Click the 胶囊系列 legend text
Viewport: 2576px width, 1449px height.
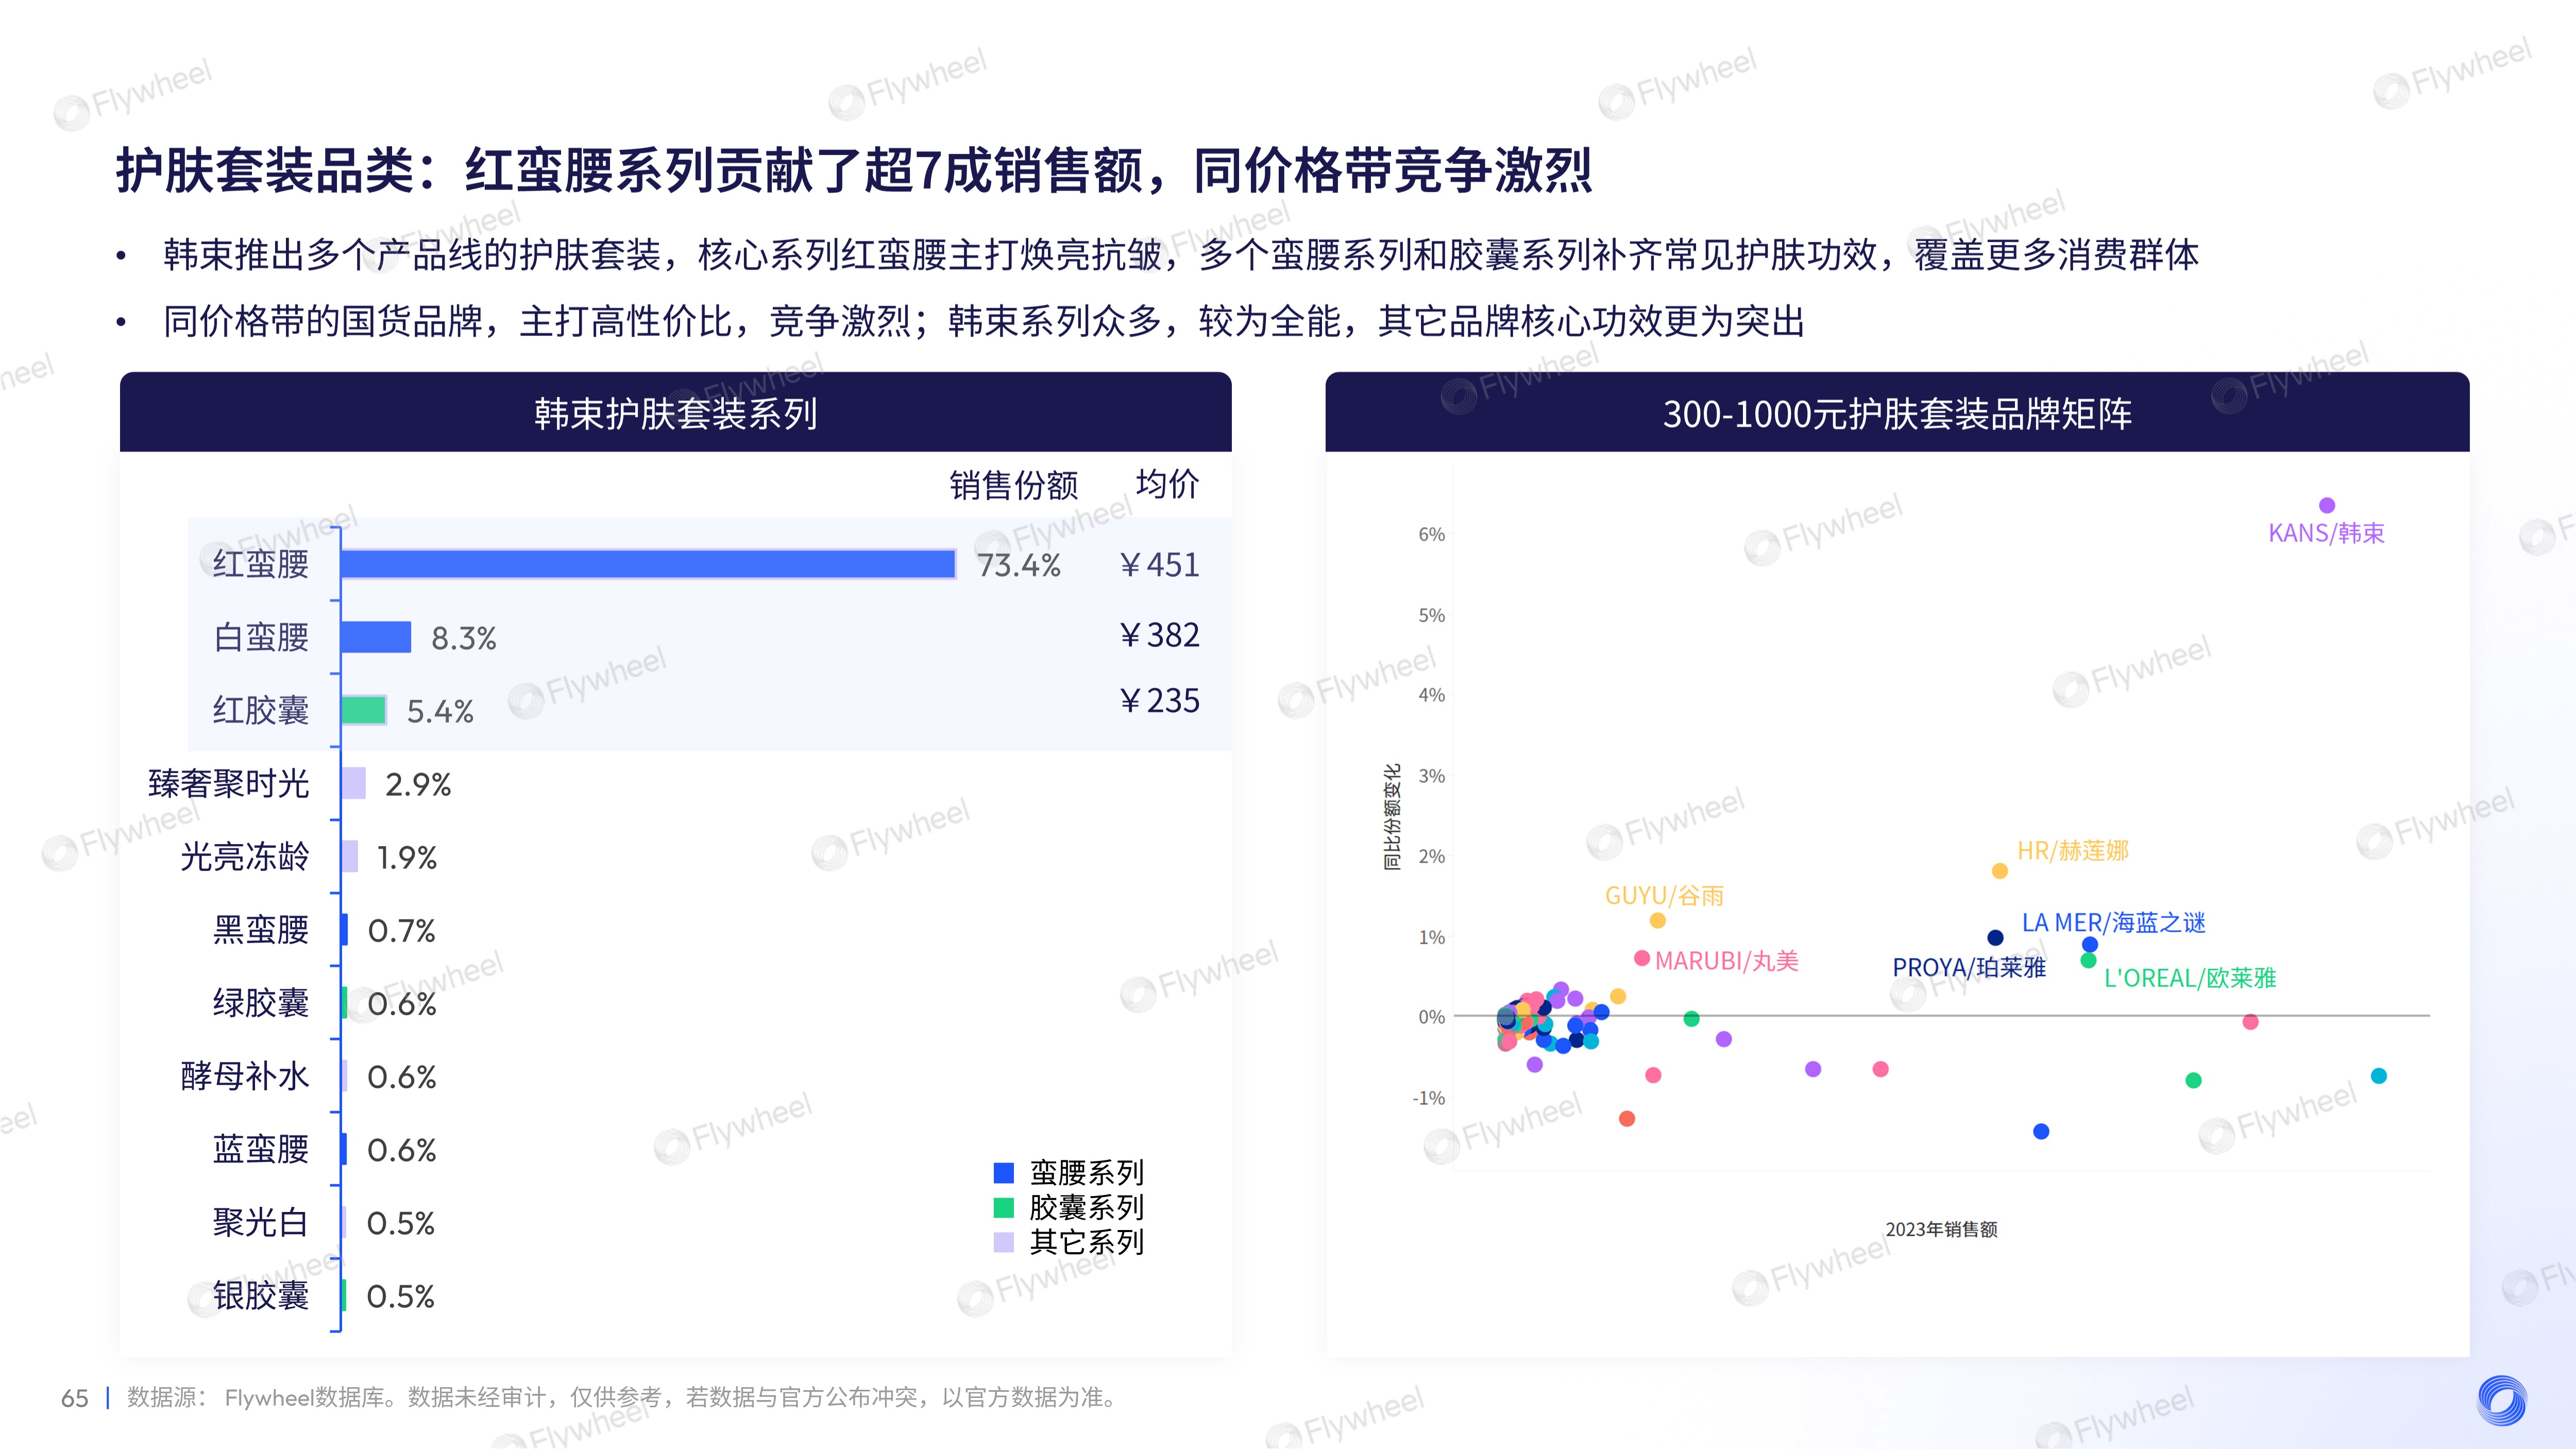[x=1087, y=1208]
